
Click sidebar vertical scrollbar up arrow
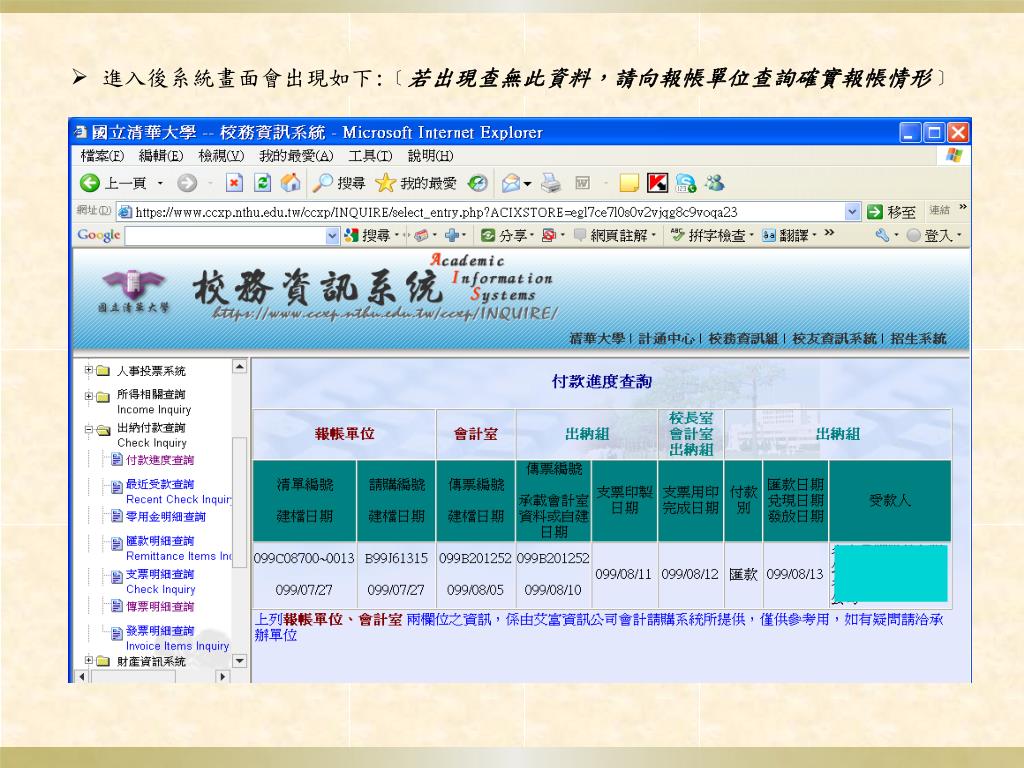pos(240,367)
